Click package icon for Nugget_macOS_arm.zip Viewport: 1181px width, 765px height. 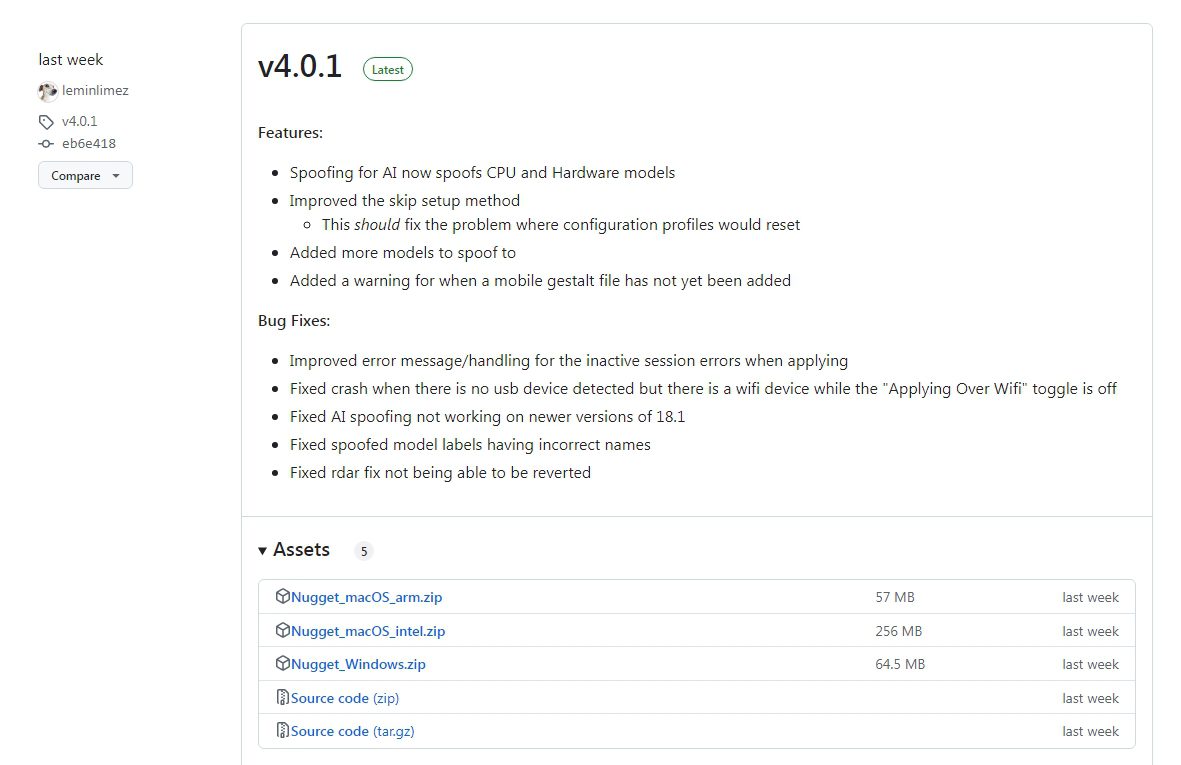click(x=283, y=597)
